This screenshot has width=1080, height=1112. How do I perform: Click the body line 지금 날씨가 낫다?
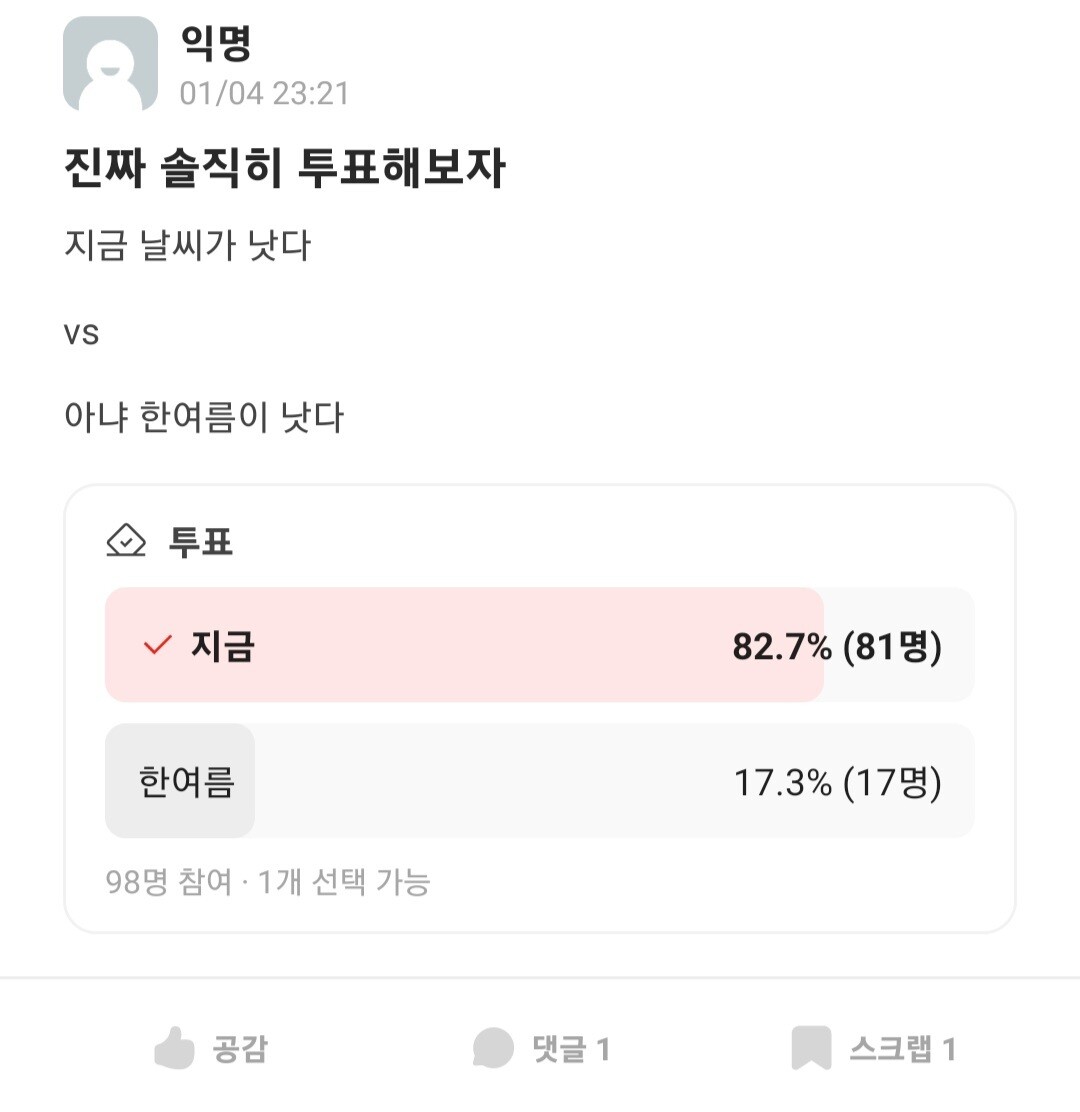188,245
